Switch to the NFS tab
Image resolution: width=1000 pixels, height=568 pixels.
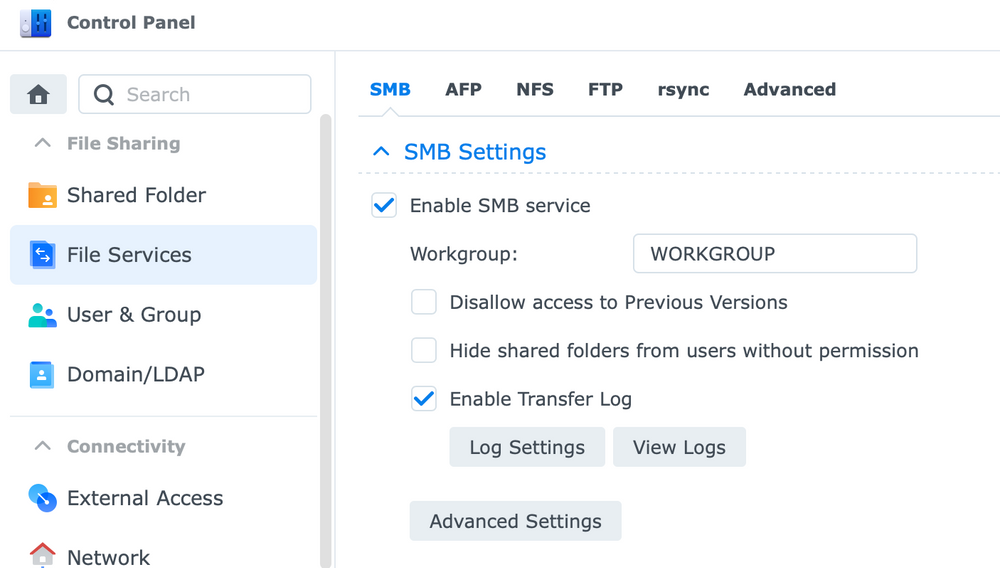tap(534, 89)
